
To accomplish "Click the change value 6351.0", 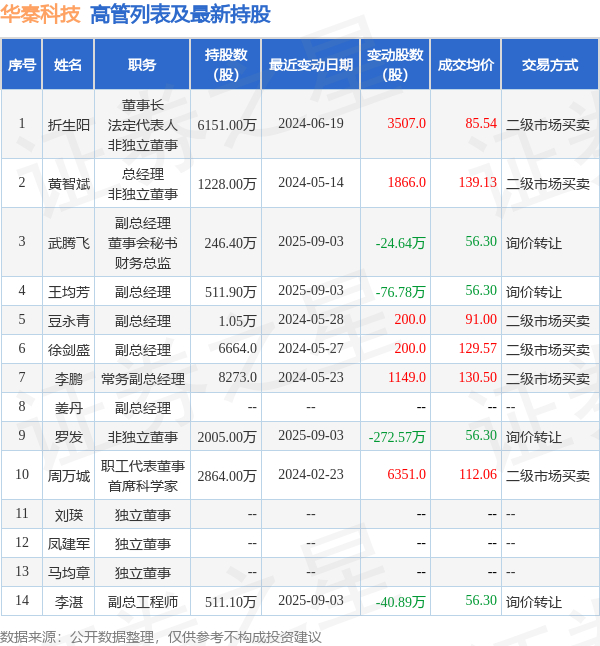I will tap(406, 474).
